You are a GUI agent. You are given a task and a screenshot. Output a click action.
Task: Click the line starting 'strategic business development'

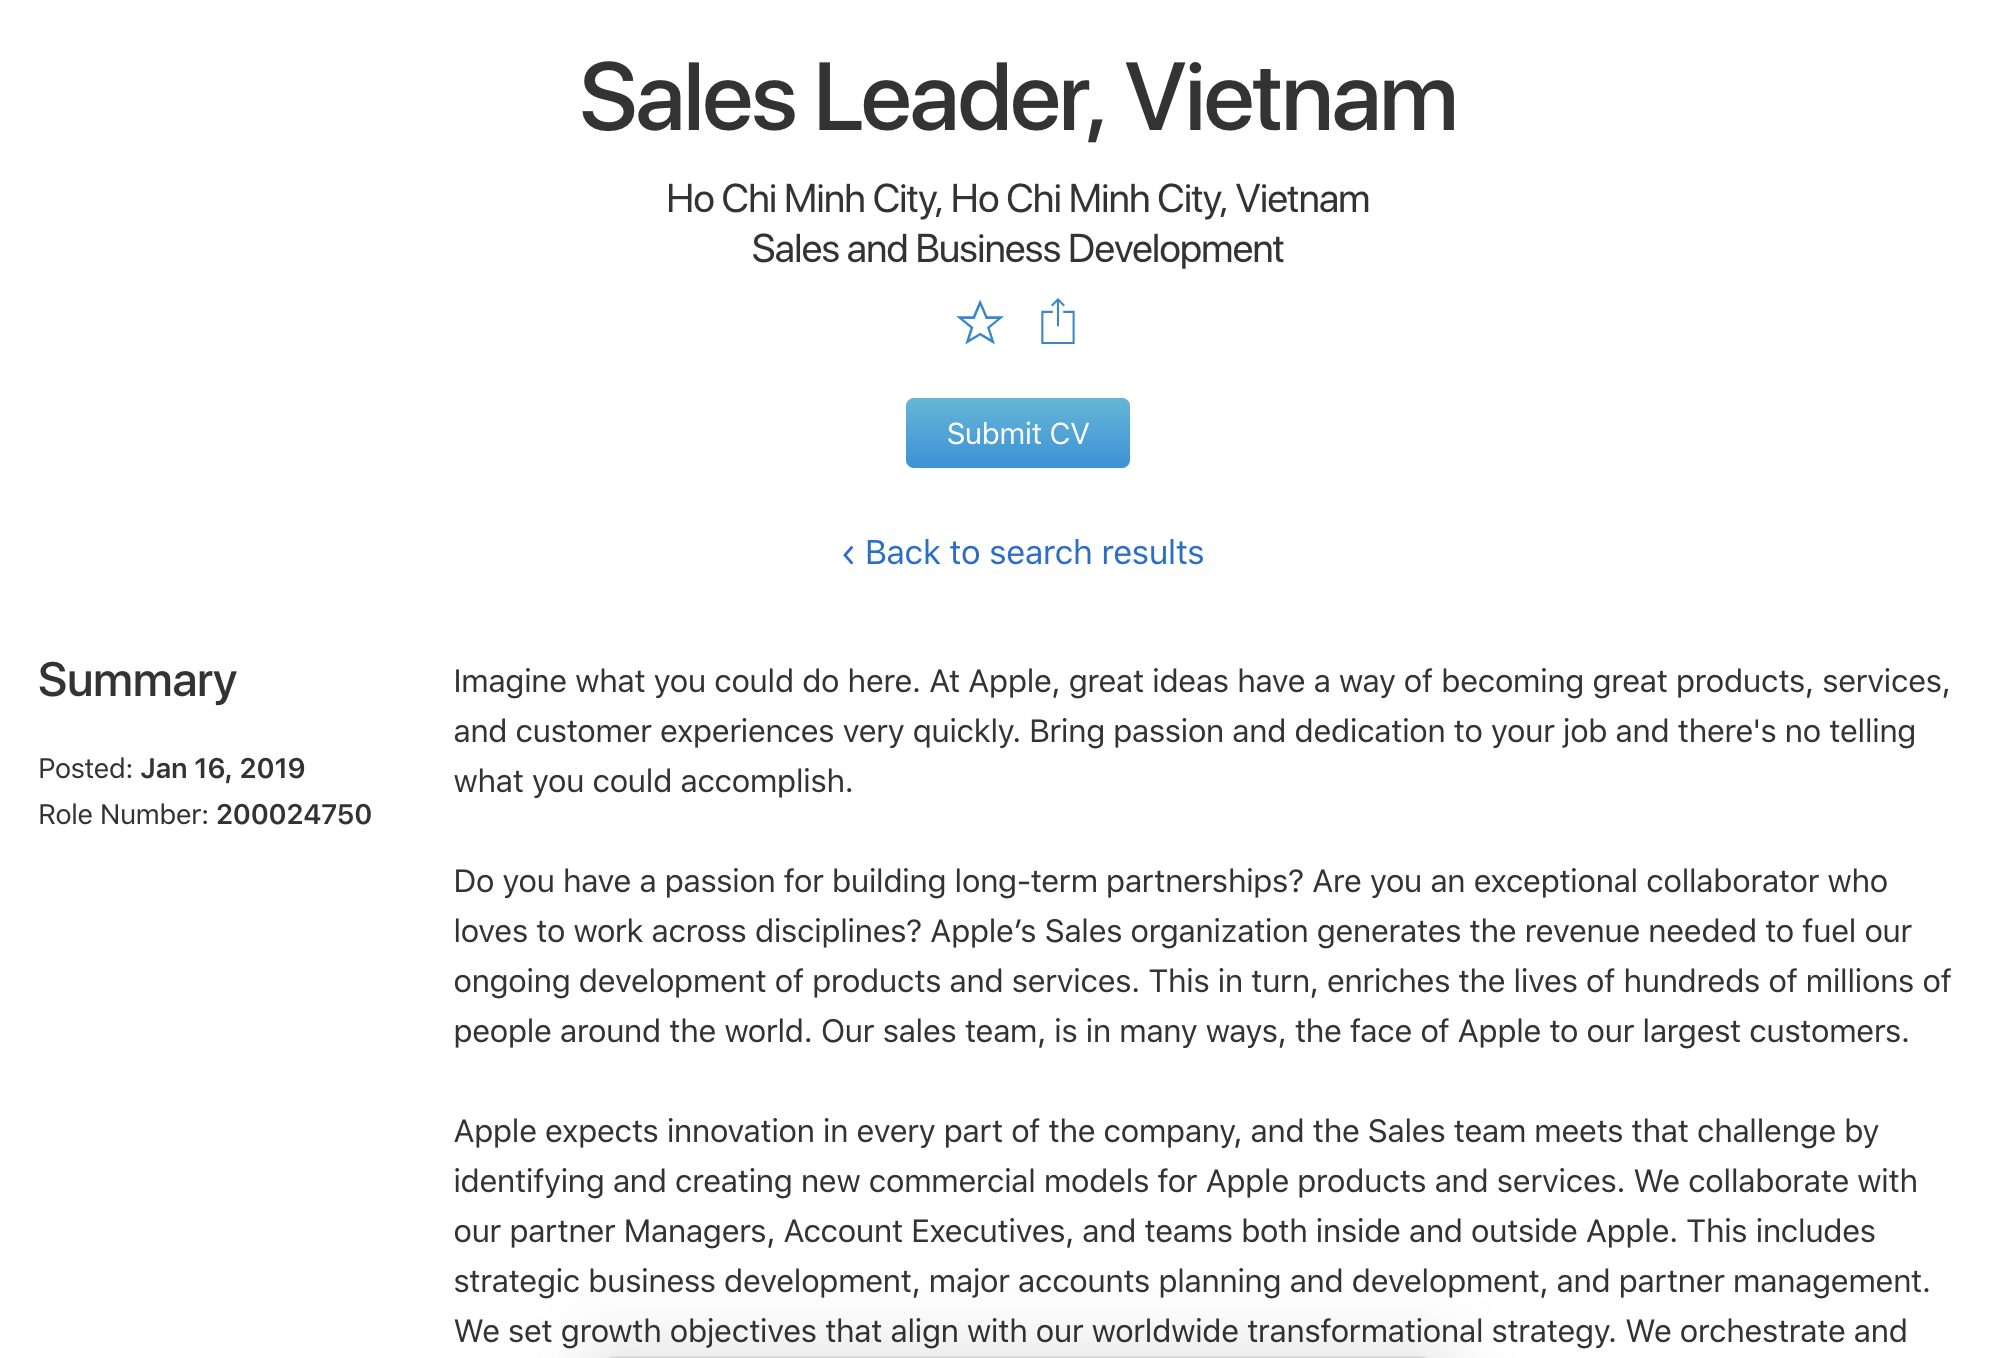[1192, 1281]
